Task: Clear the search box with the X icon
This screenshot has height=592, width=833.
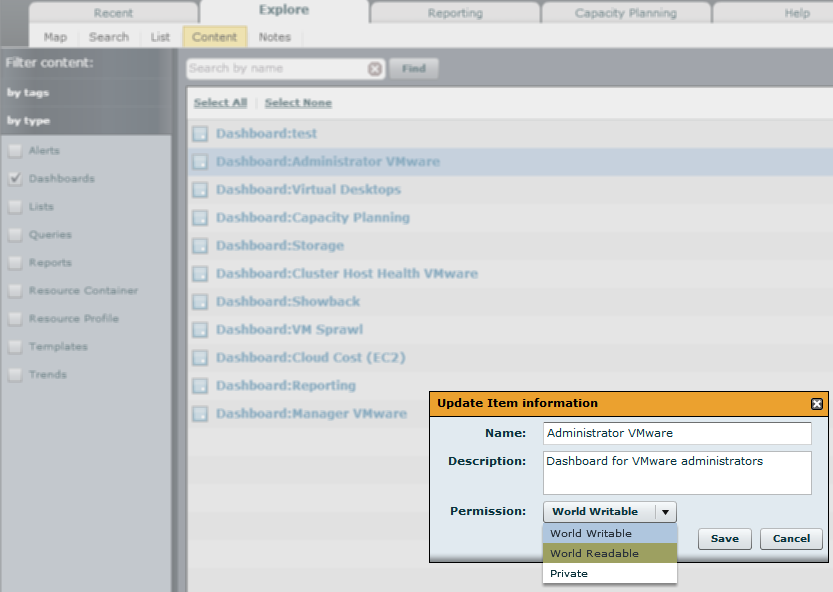Action: [375, 68]
